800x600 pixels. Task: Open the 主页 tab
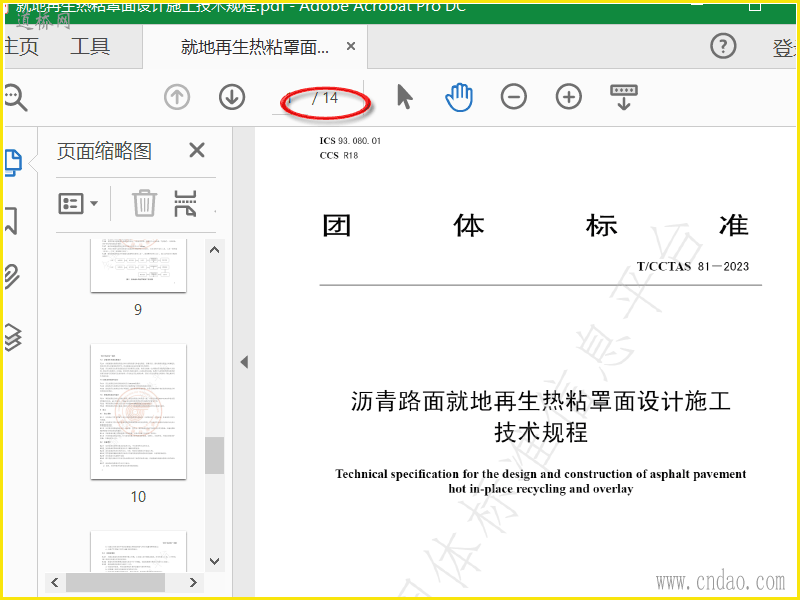pos(21,46)
